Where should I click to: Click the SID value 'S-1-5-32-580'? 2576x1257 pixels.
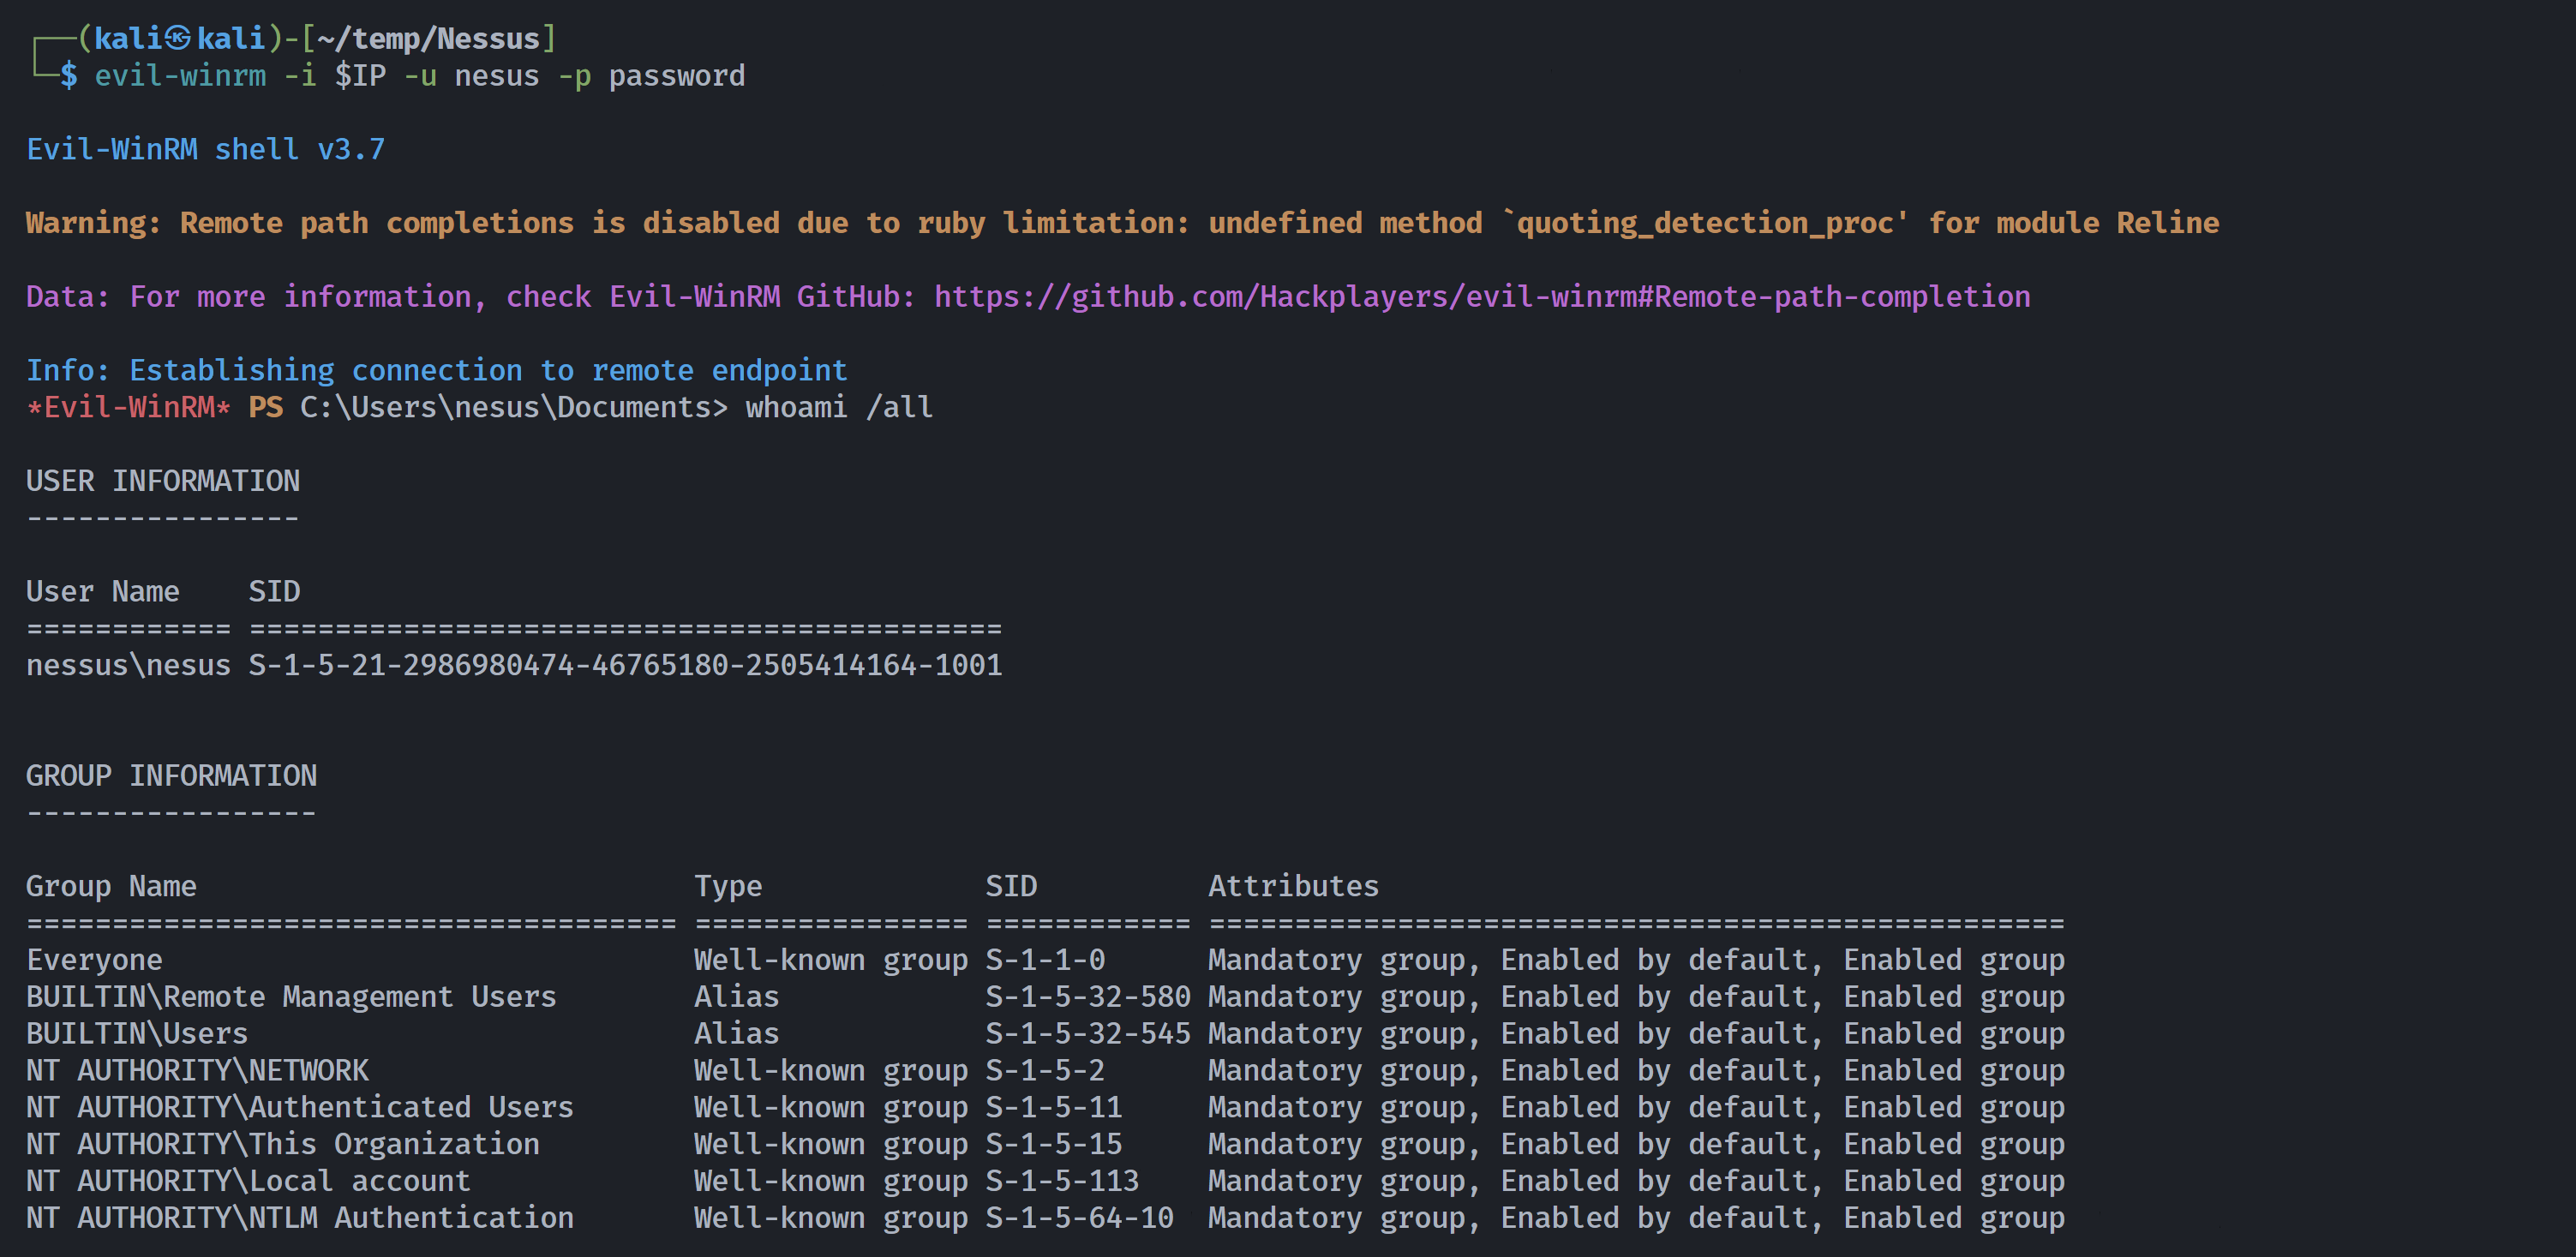(x=1088, y=997)
